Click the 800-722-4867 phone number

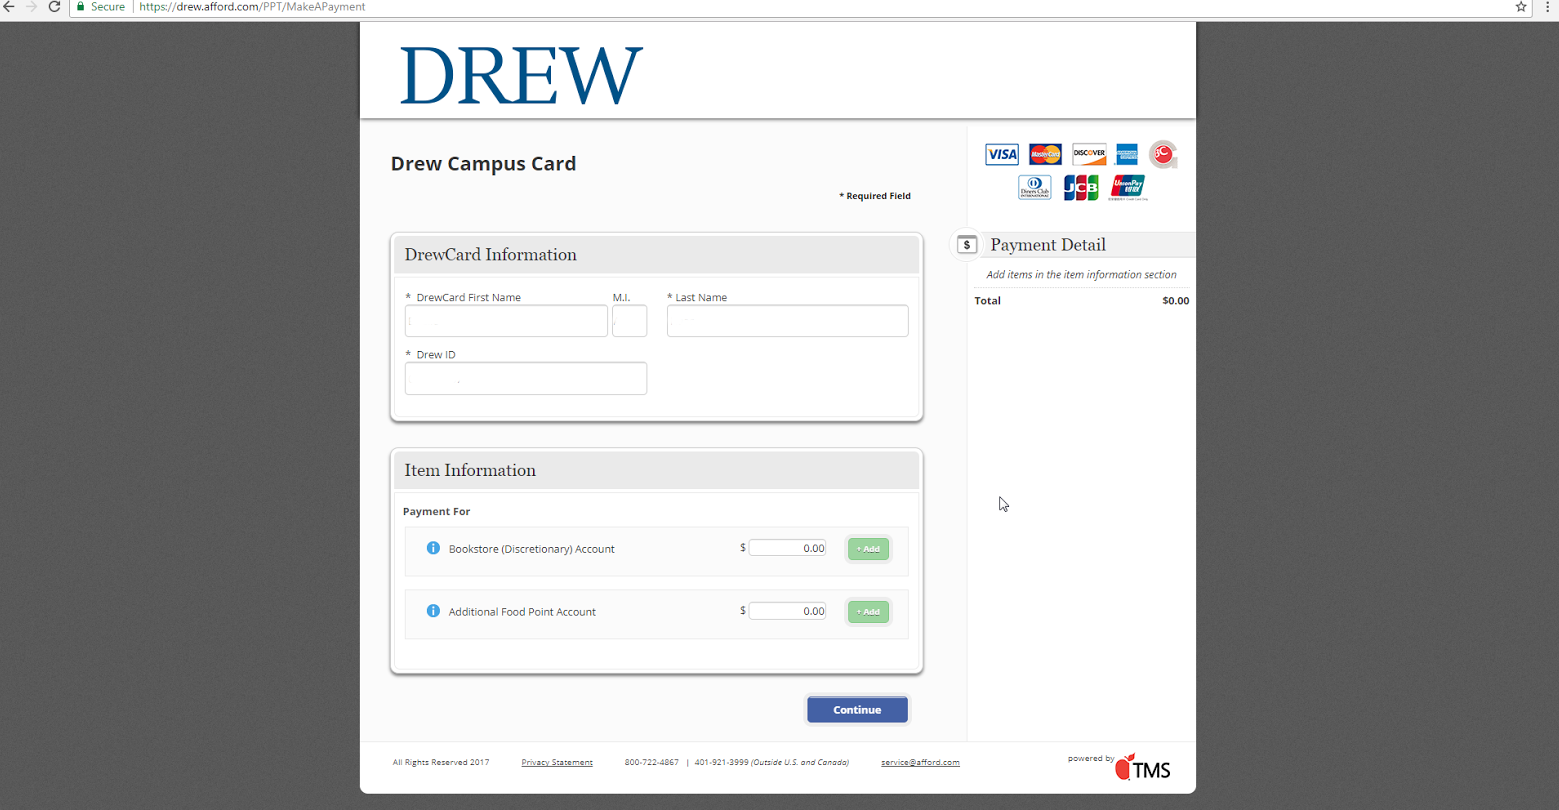[652, 762]
